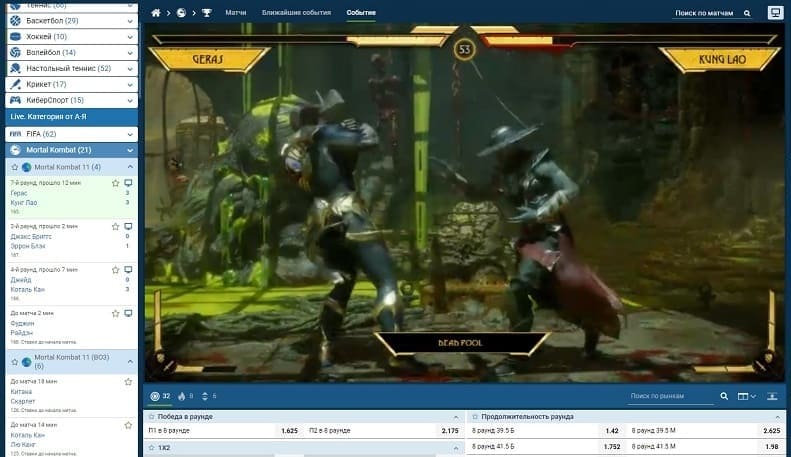Viewport: 791px width, 457px height.
Task: Click the Поиск по матчам search field
Action: tap(704, 13)
